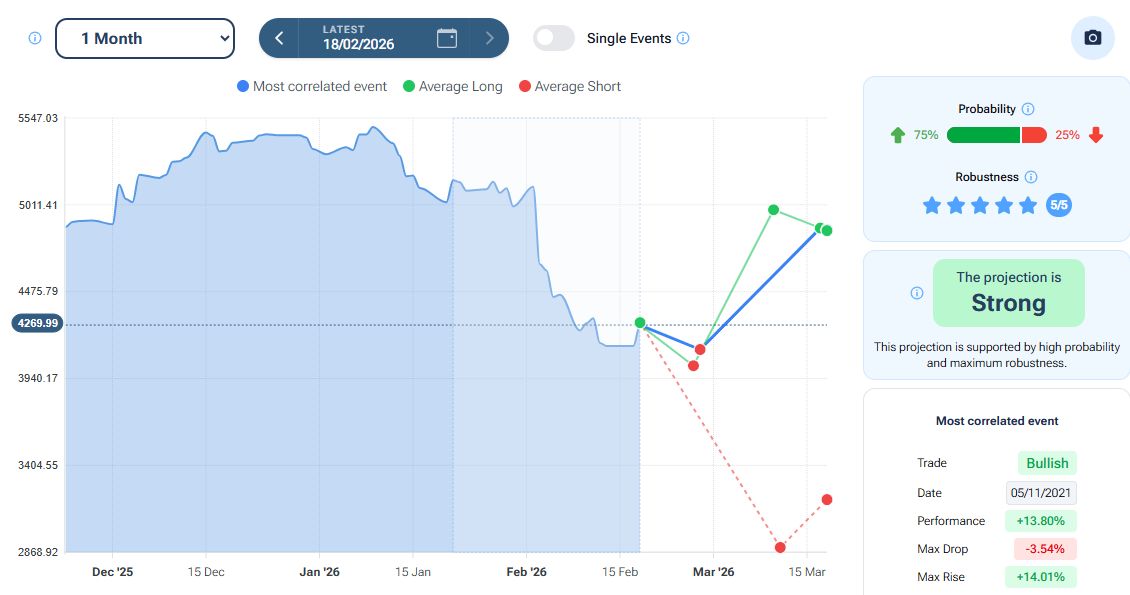Click the green up-arrow probability icon
The width and height of the screenshot is (1130, 595).
click(x=897, y=135)
